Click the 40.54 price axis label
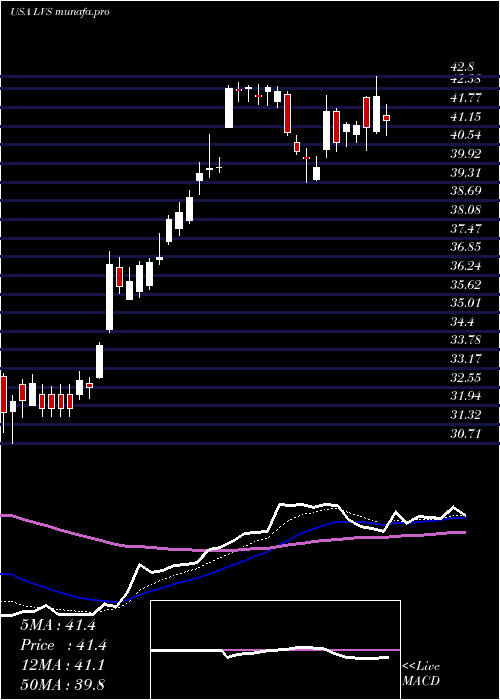Image resolution: width=500 pixels, height=700 pixels. [x=466, y=135]
